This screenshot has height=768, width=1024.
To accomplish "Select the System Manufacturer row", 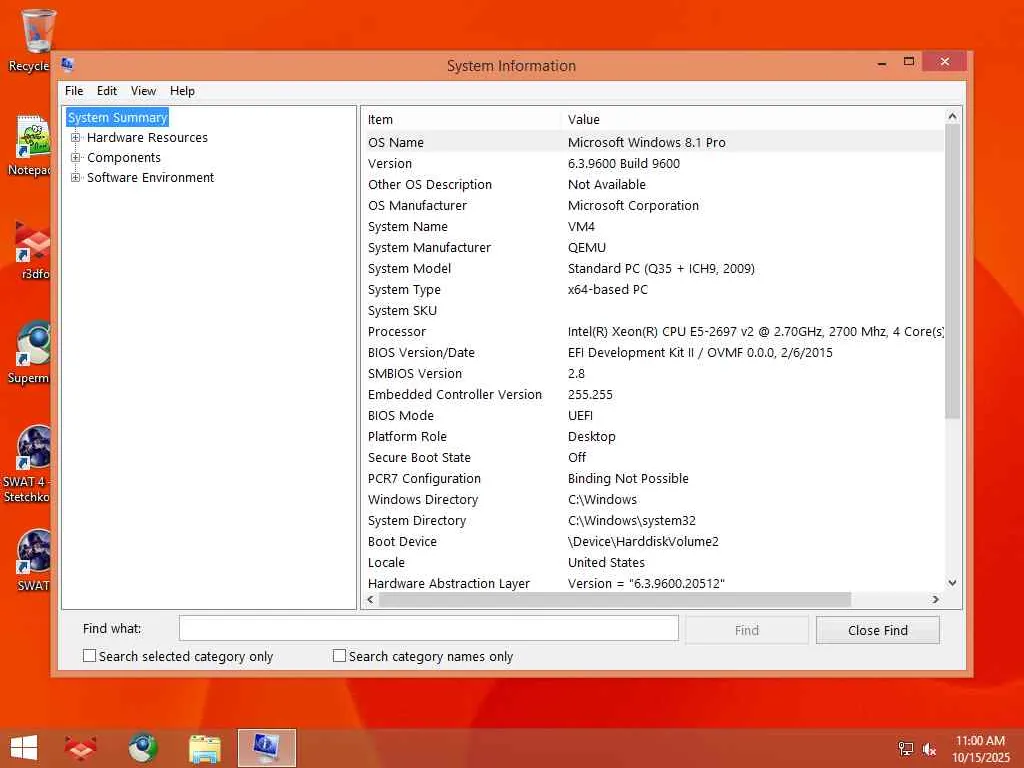I will tap(653, 248).
